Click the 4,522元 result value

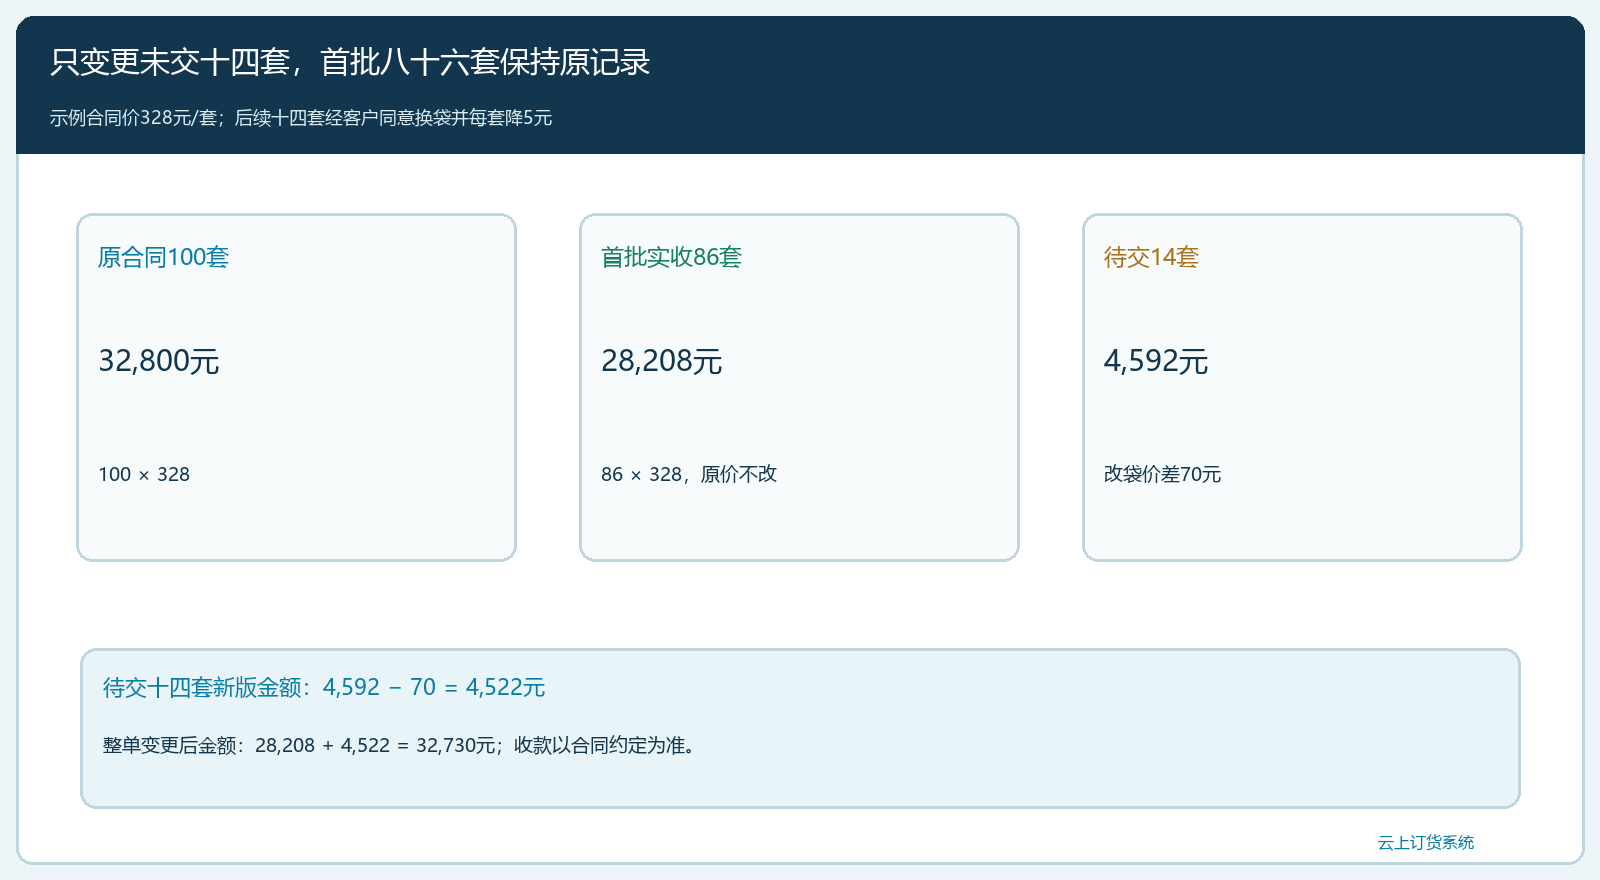[x=505, y=687]
